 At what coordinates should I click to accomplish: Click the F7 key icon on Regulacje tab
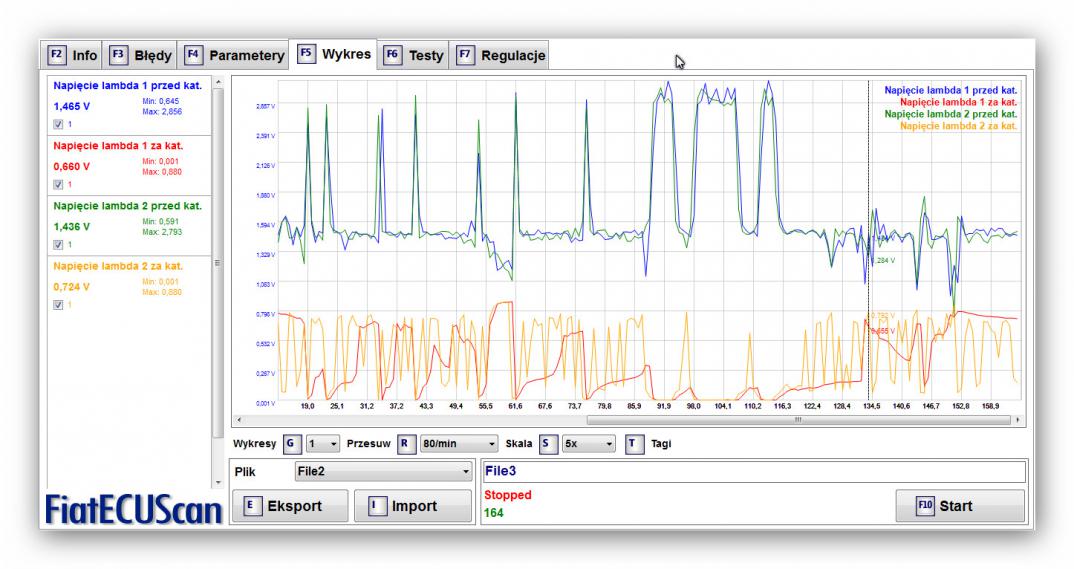(465, 55)
